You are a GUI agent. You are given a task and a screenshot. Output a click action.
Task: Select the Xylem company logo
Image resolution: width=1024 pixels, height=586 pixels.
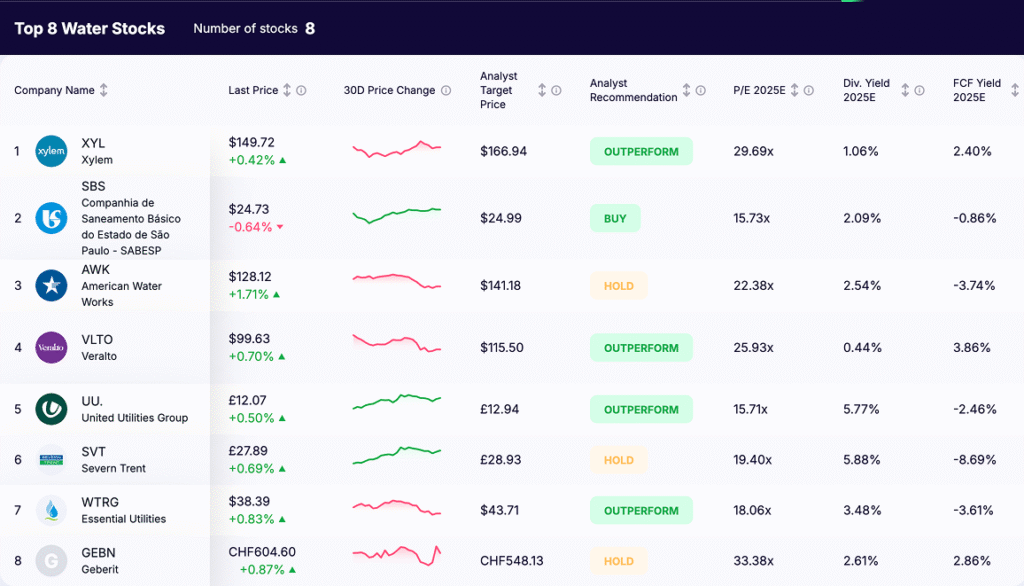(x=51, y=151)
